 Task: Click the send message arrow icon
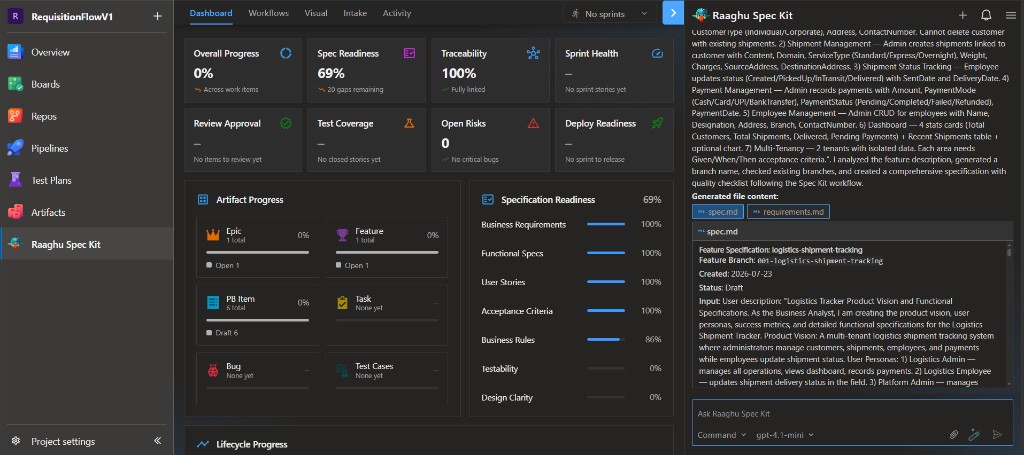pos(997,435)
